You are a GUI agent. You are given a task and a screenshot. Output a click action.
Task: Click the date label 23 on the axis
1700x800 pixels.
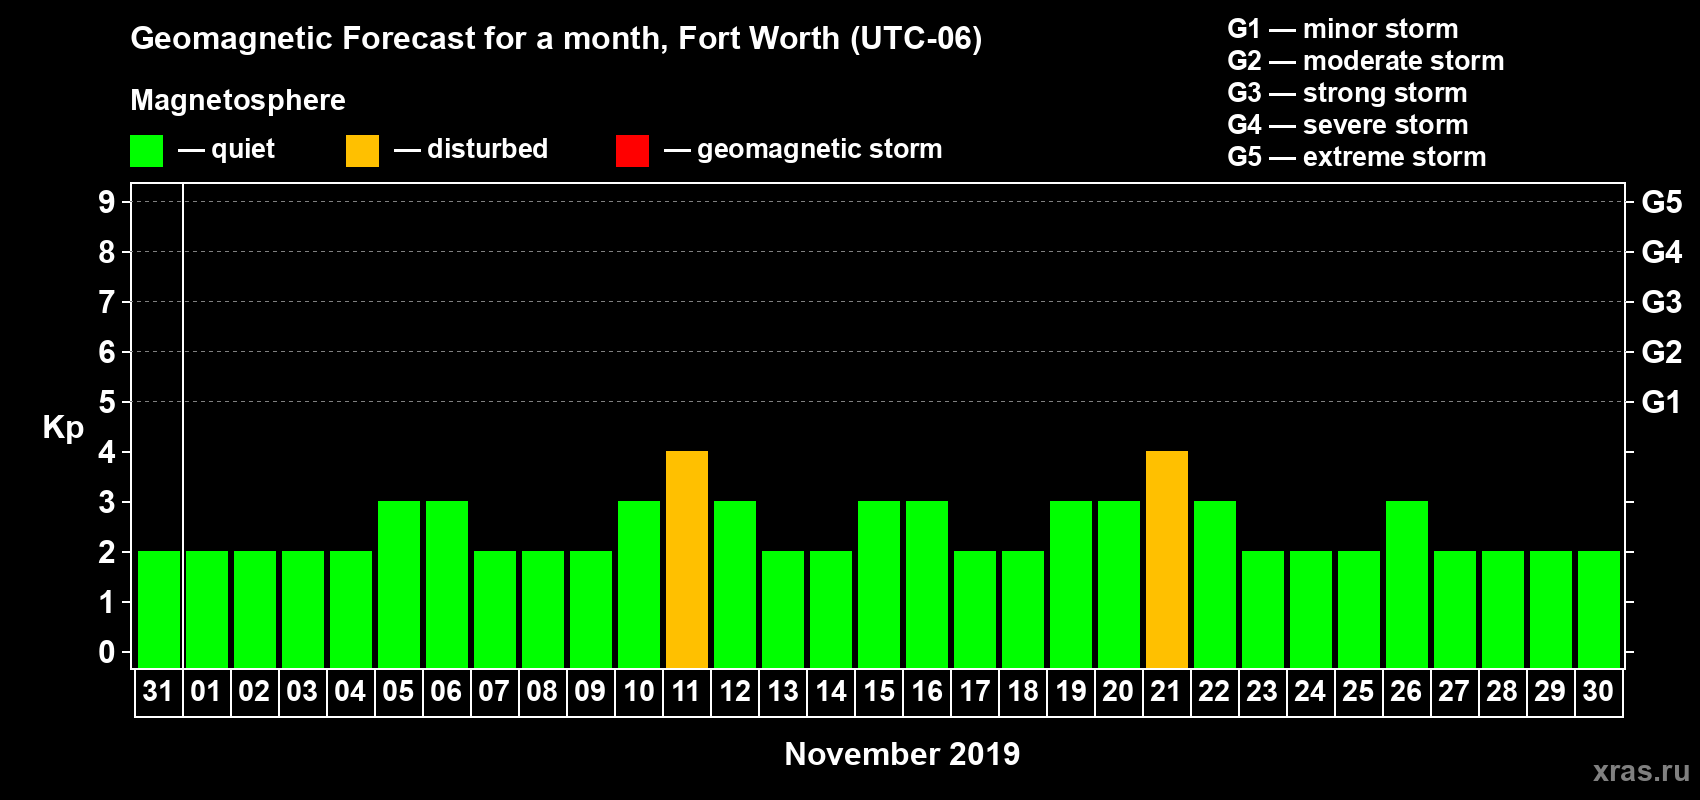coord(1262,691)
